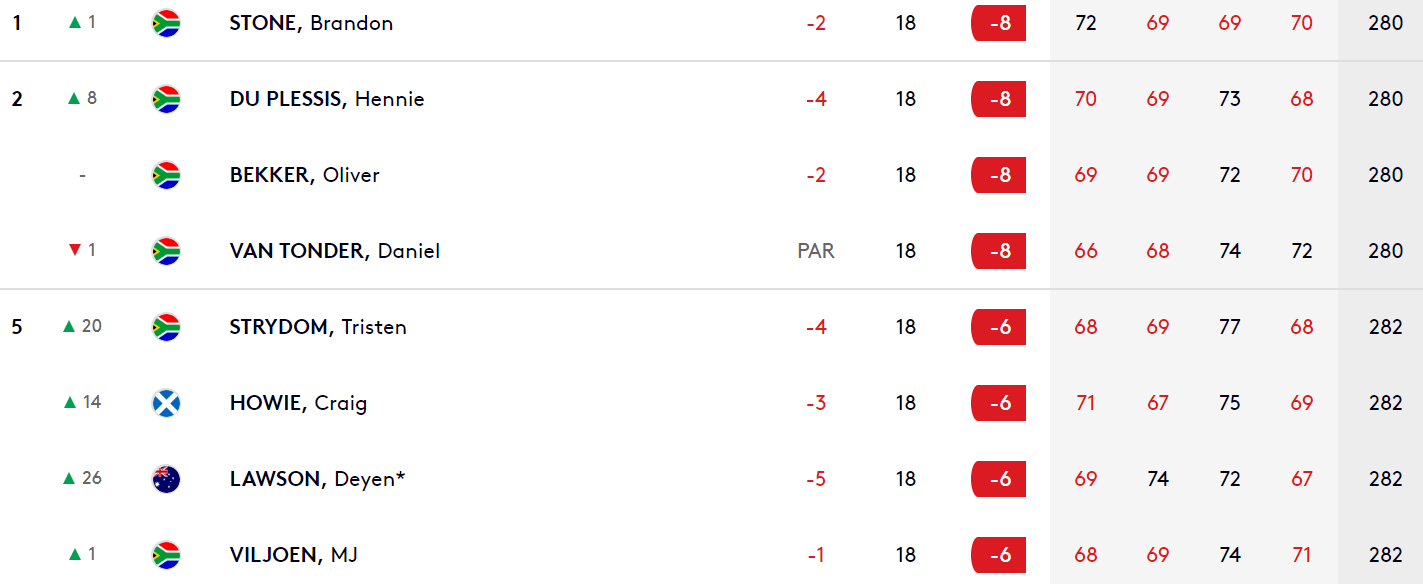Select the STRYDOM, Tristen name link
Image resolution: width=1423 pixels, height=584 pixels.
[318, 327]
